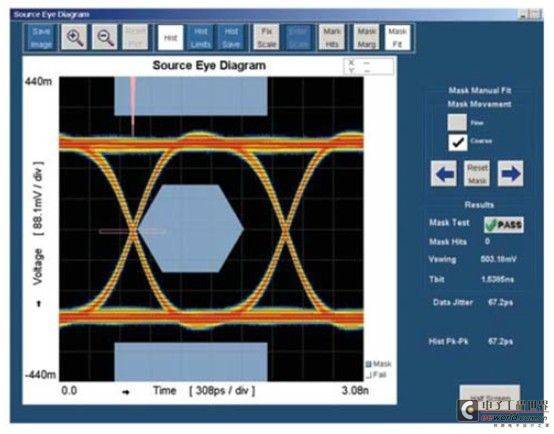Screen dimensions: 554x434
Task: Click the Save Image toolbar button
Action: click(41, 37)
